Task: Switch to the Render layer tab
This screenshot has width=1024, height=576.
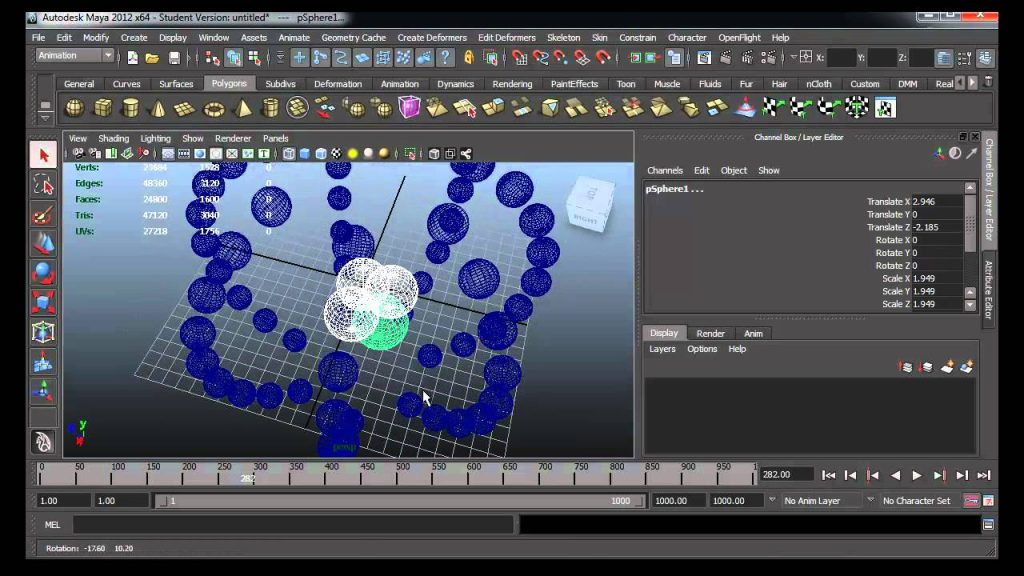Action: click(x=710, y=333)
